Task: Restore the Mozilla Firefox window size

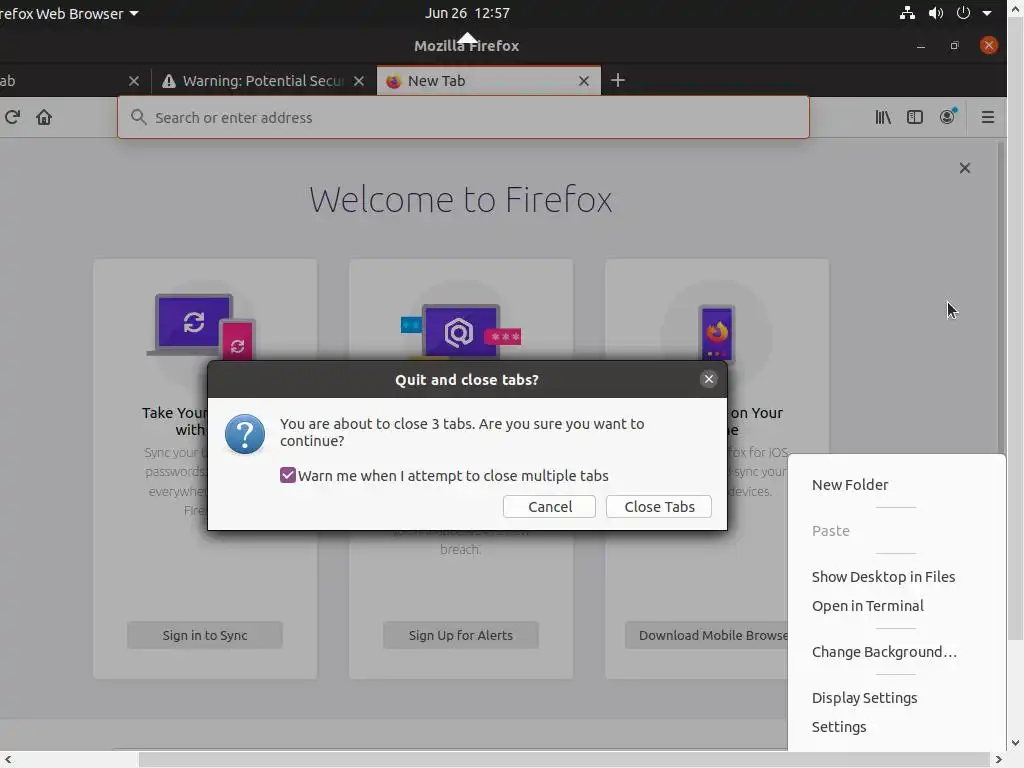Action: (x=955, y=46)
